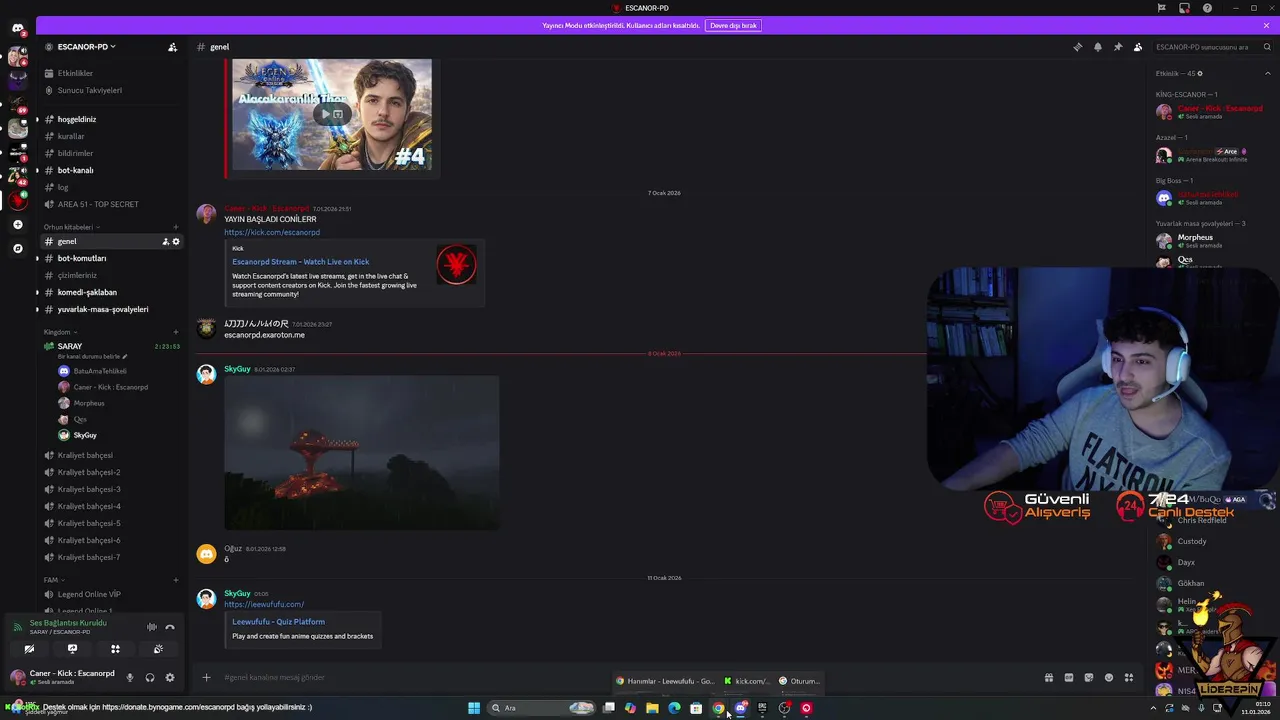
Task: Open the ESCANOR-PD server name dropdown
Action: pos(86,47)
